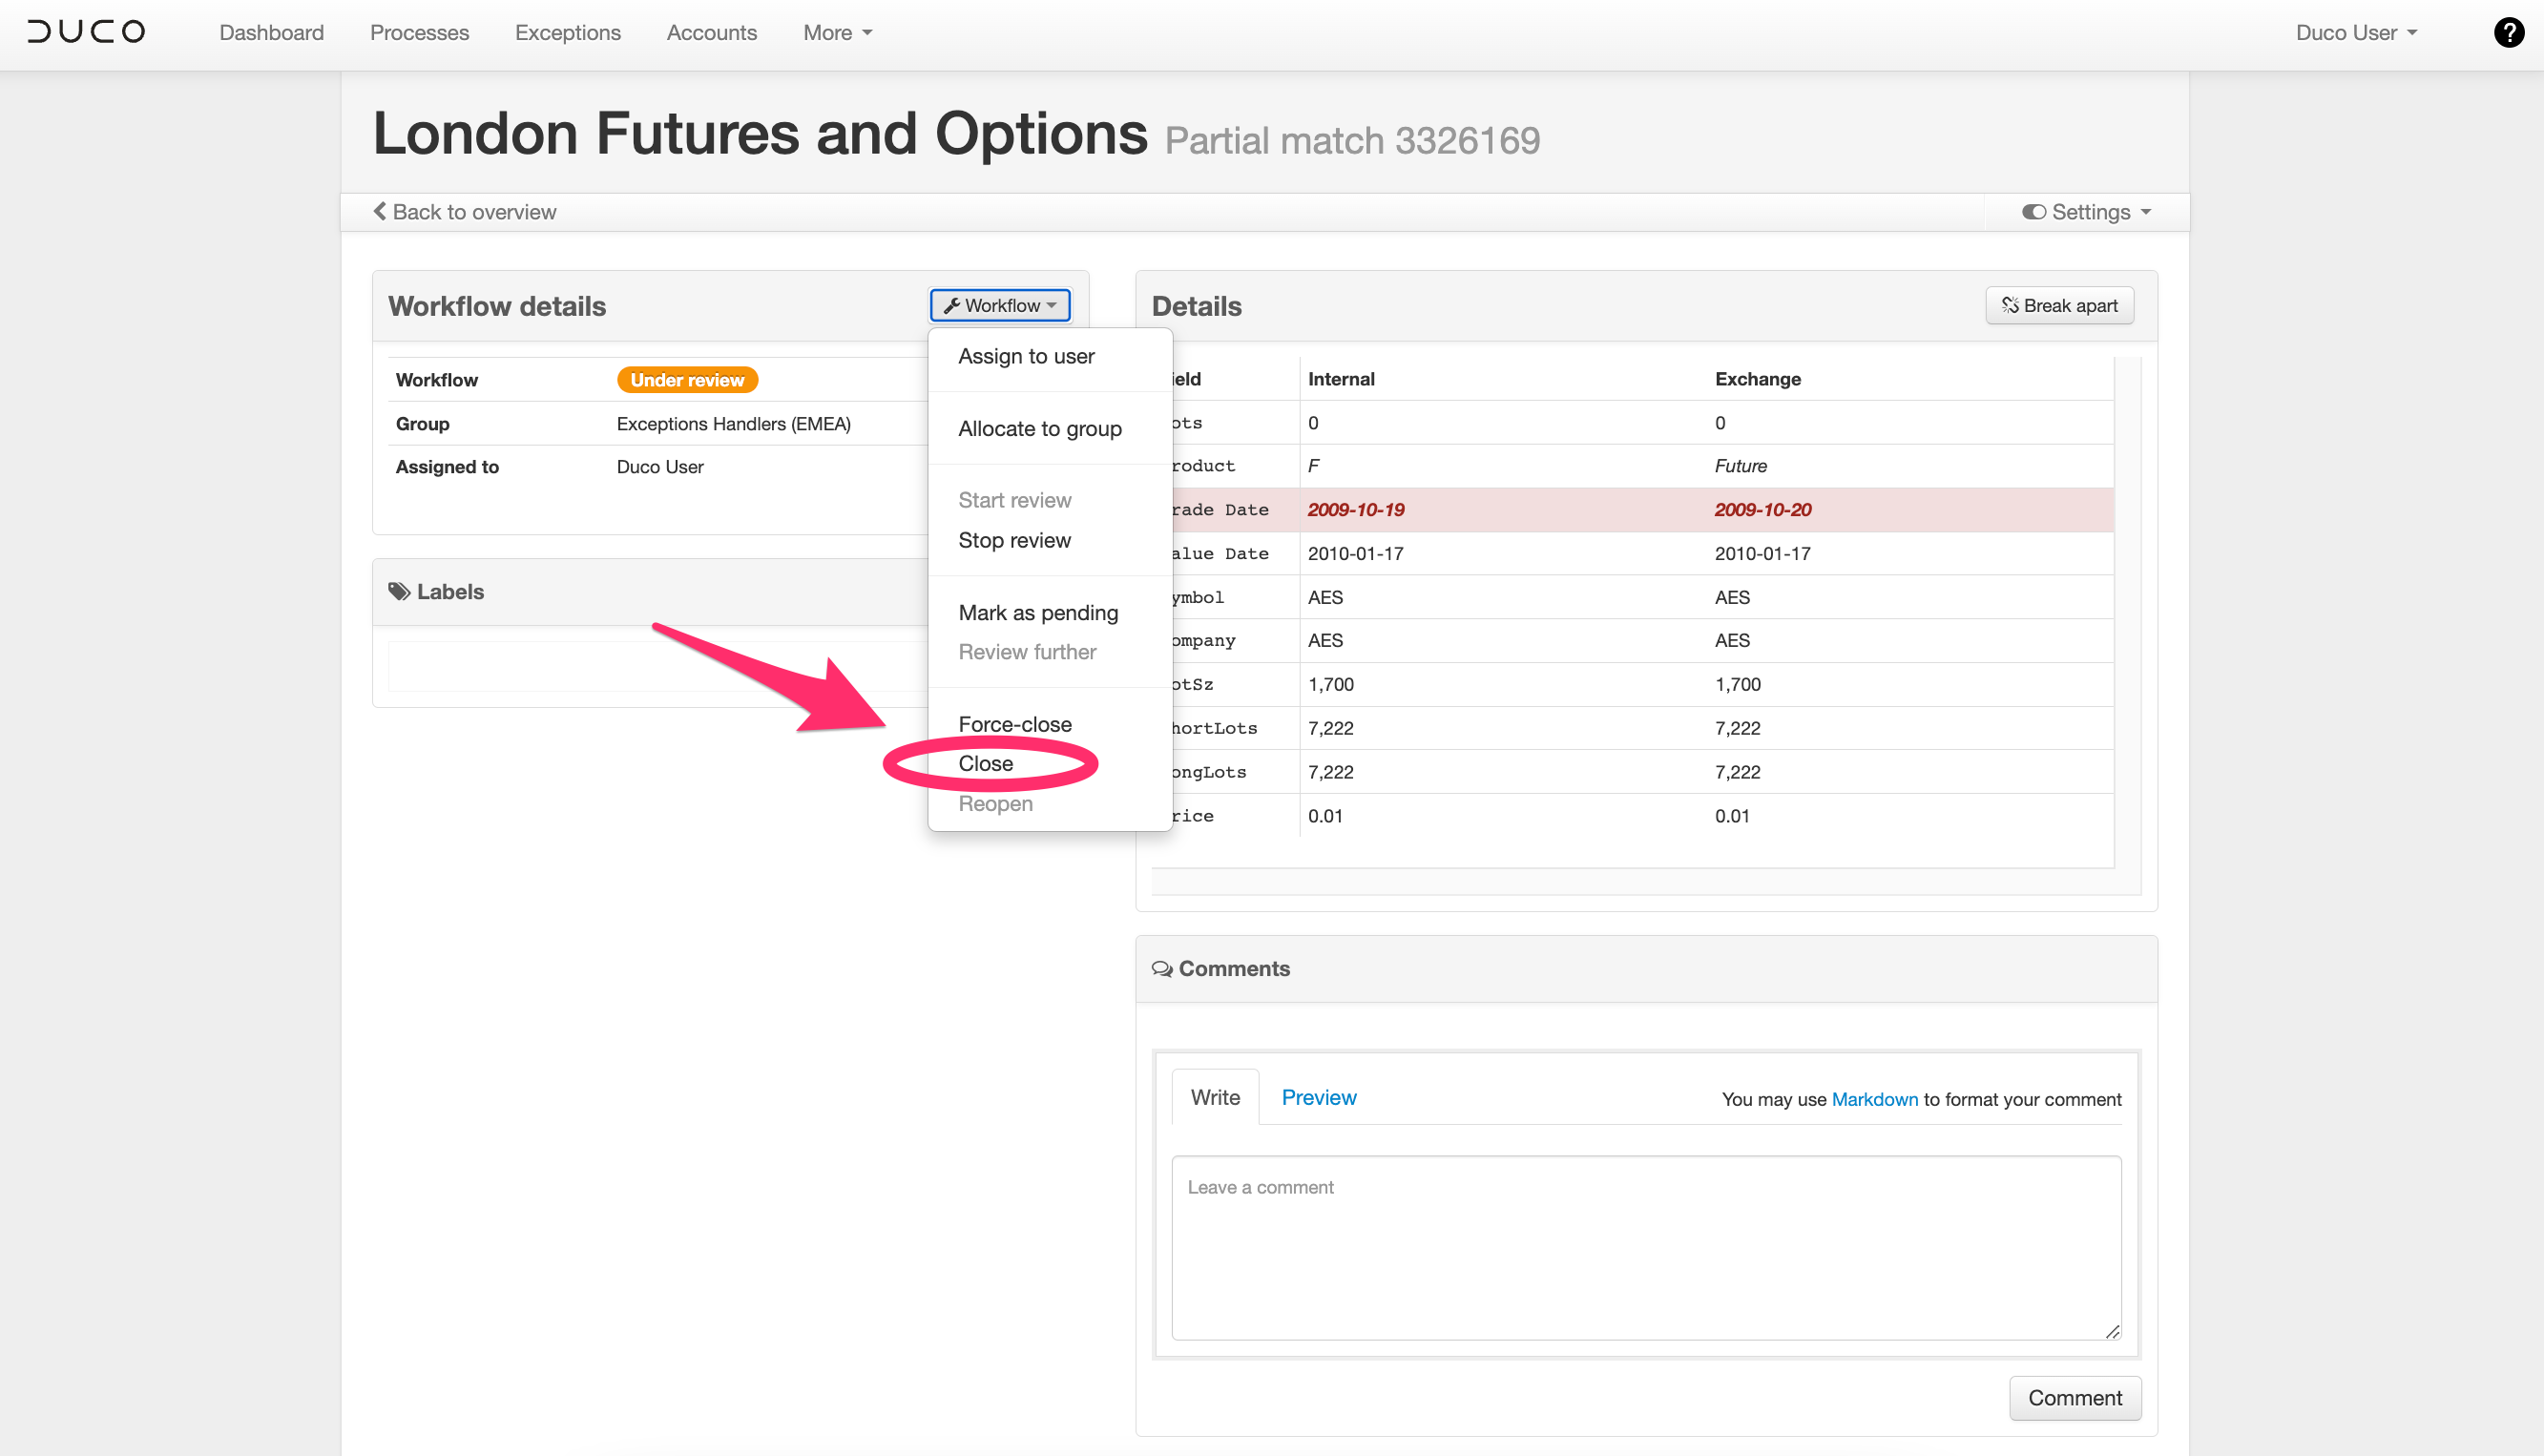2544x1456 pixels.
Task: Click the Labels tag icon
Action: 399,591
